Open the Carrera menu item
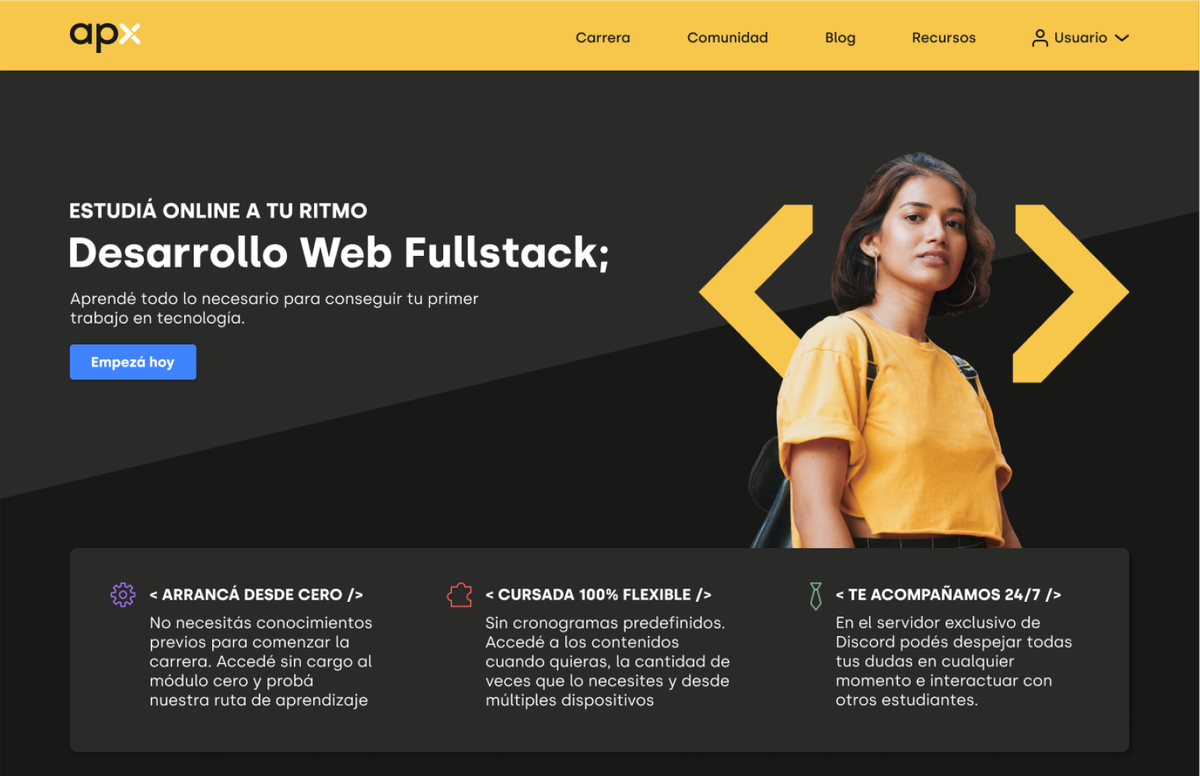Viewport: 1200px width, 776px height. [x=603, y=38]
